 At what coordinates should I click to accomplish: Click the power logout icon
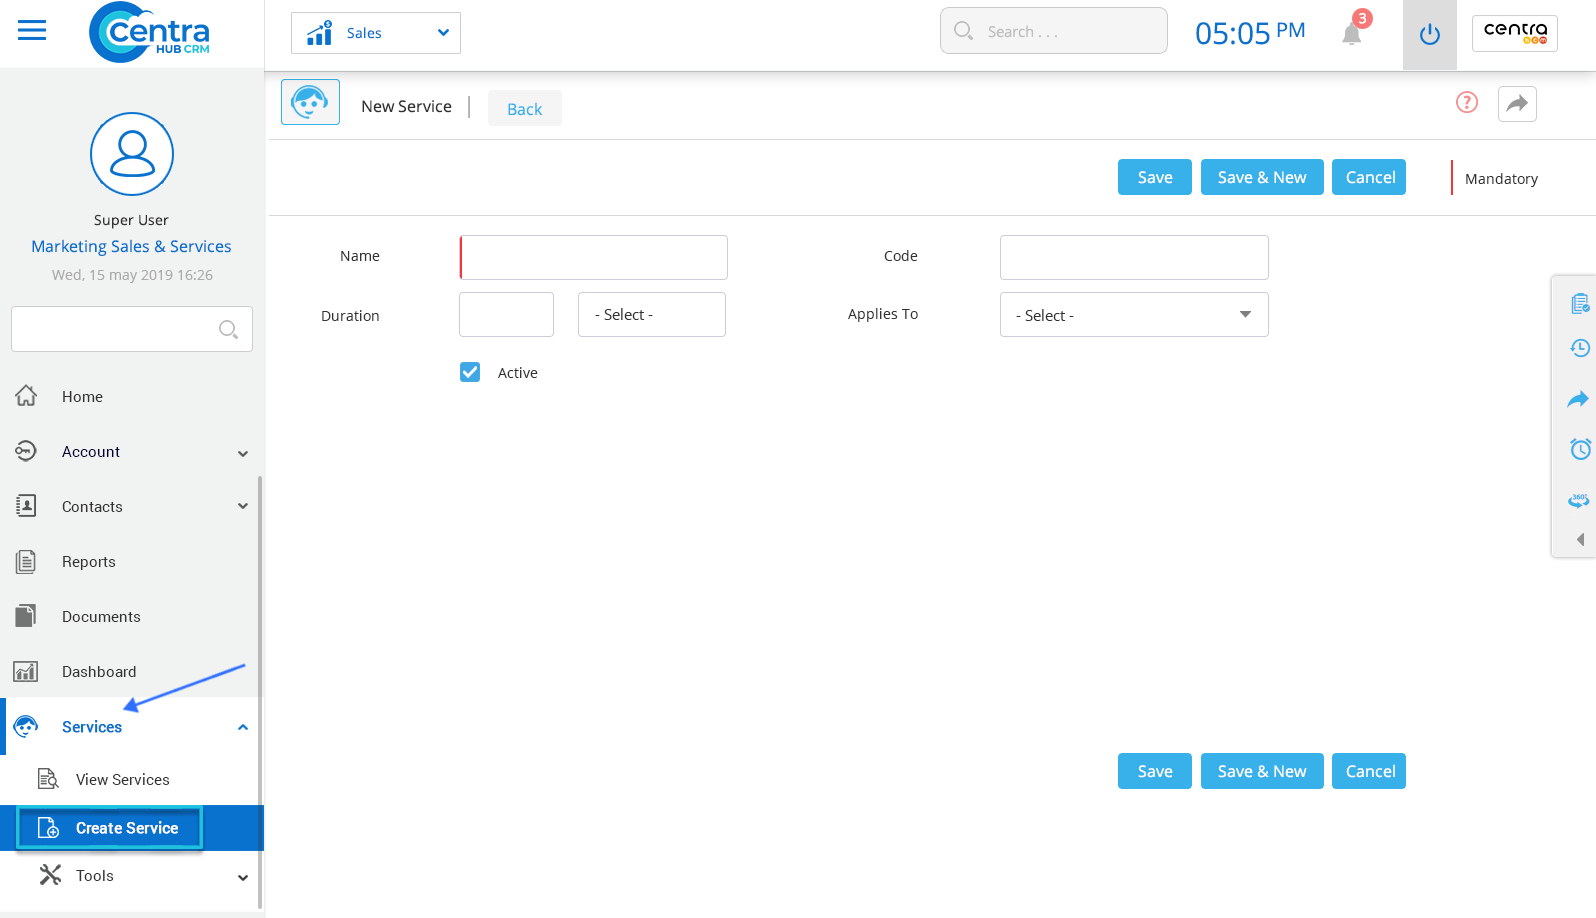click(1430, 35)
